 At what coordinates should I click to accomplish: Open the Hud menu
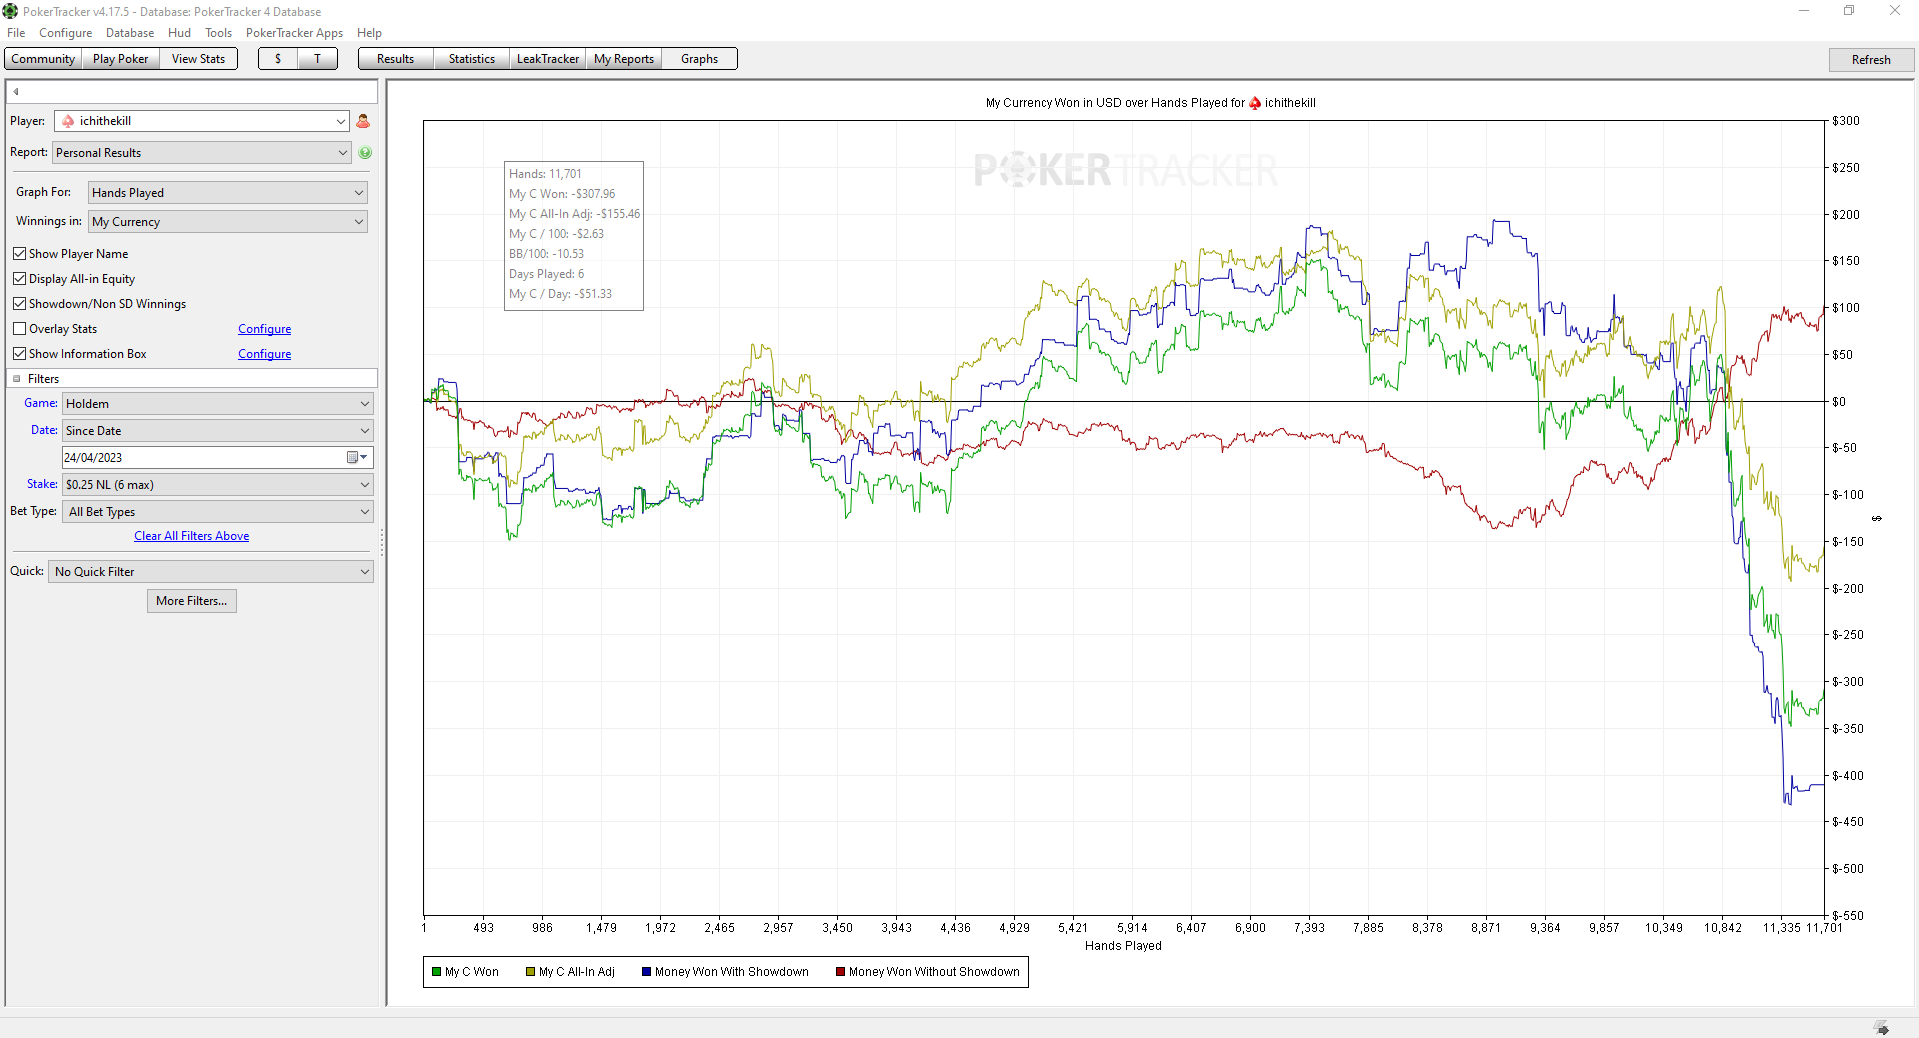(179, 33)
